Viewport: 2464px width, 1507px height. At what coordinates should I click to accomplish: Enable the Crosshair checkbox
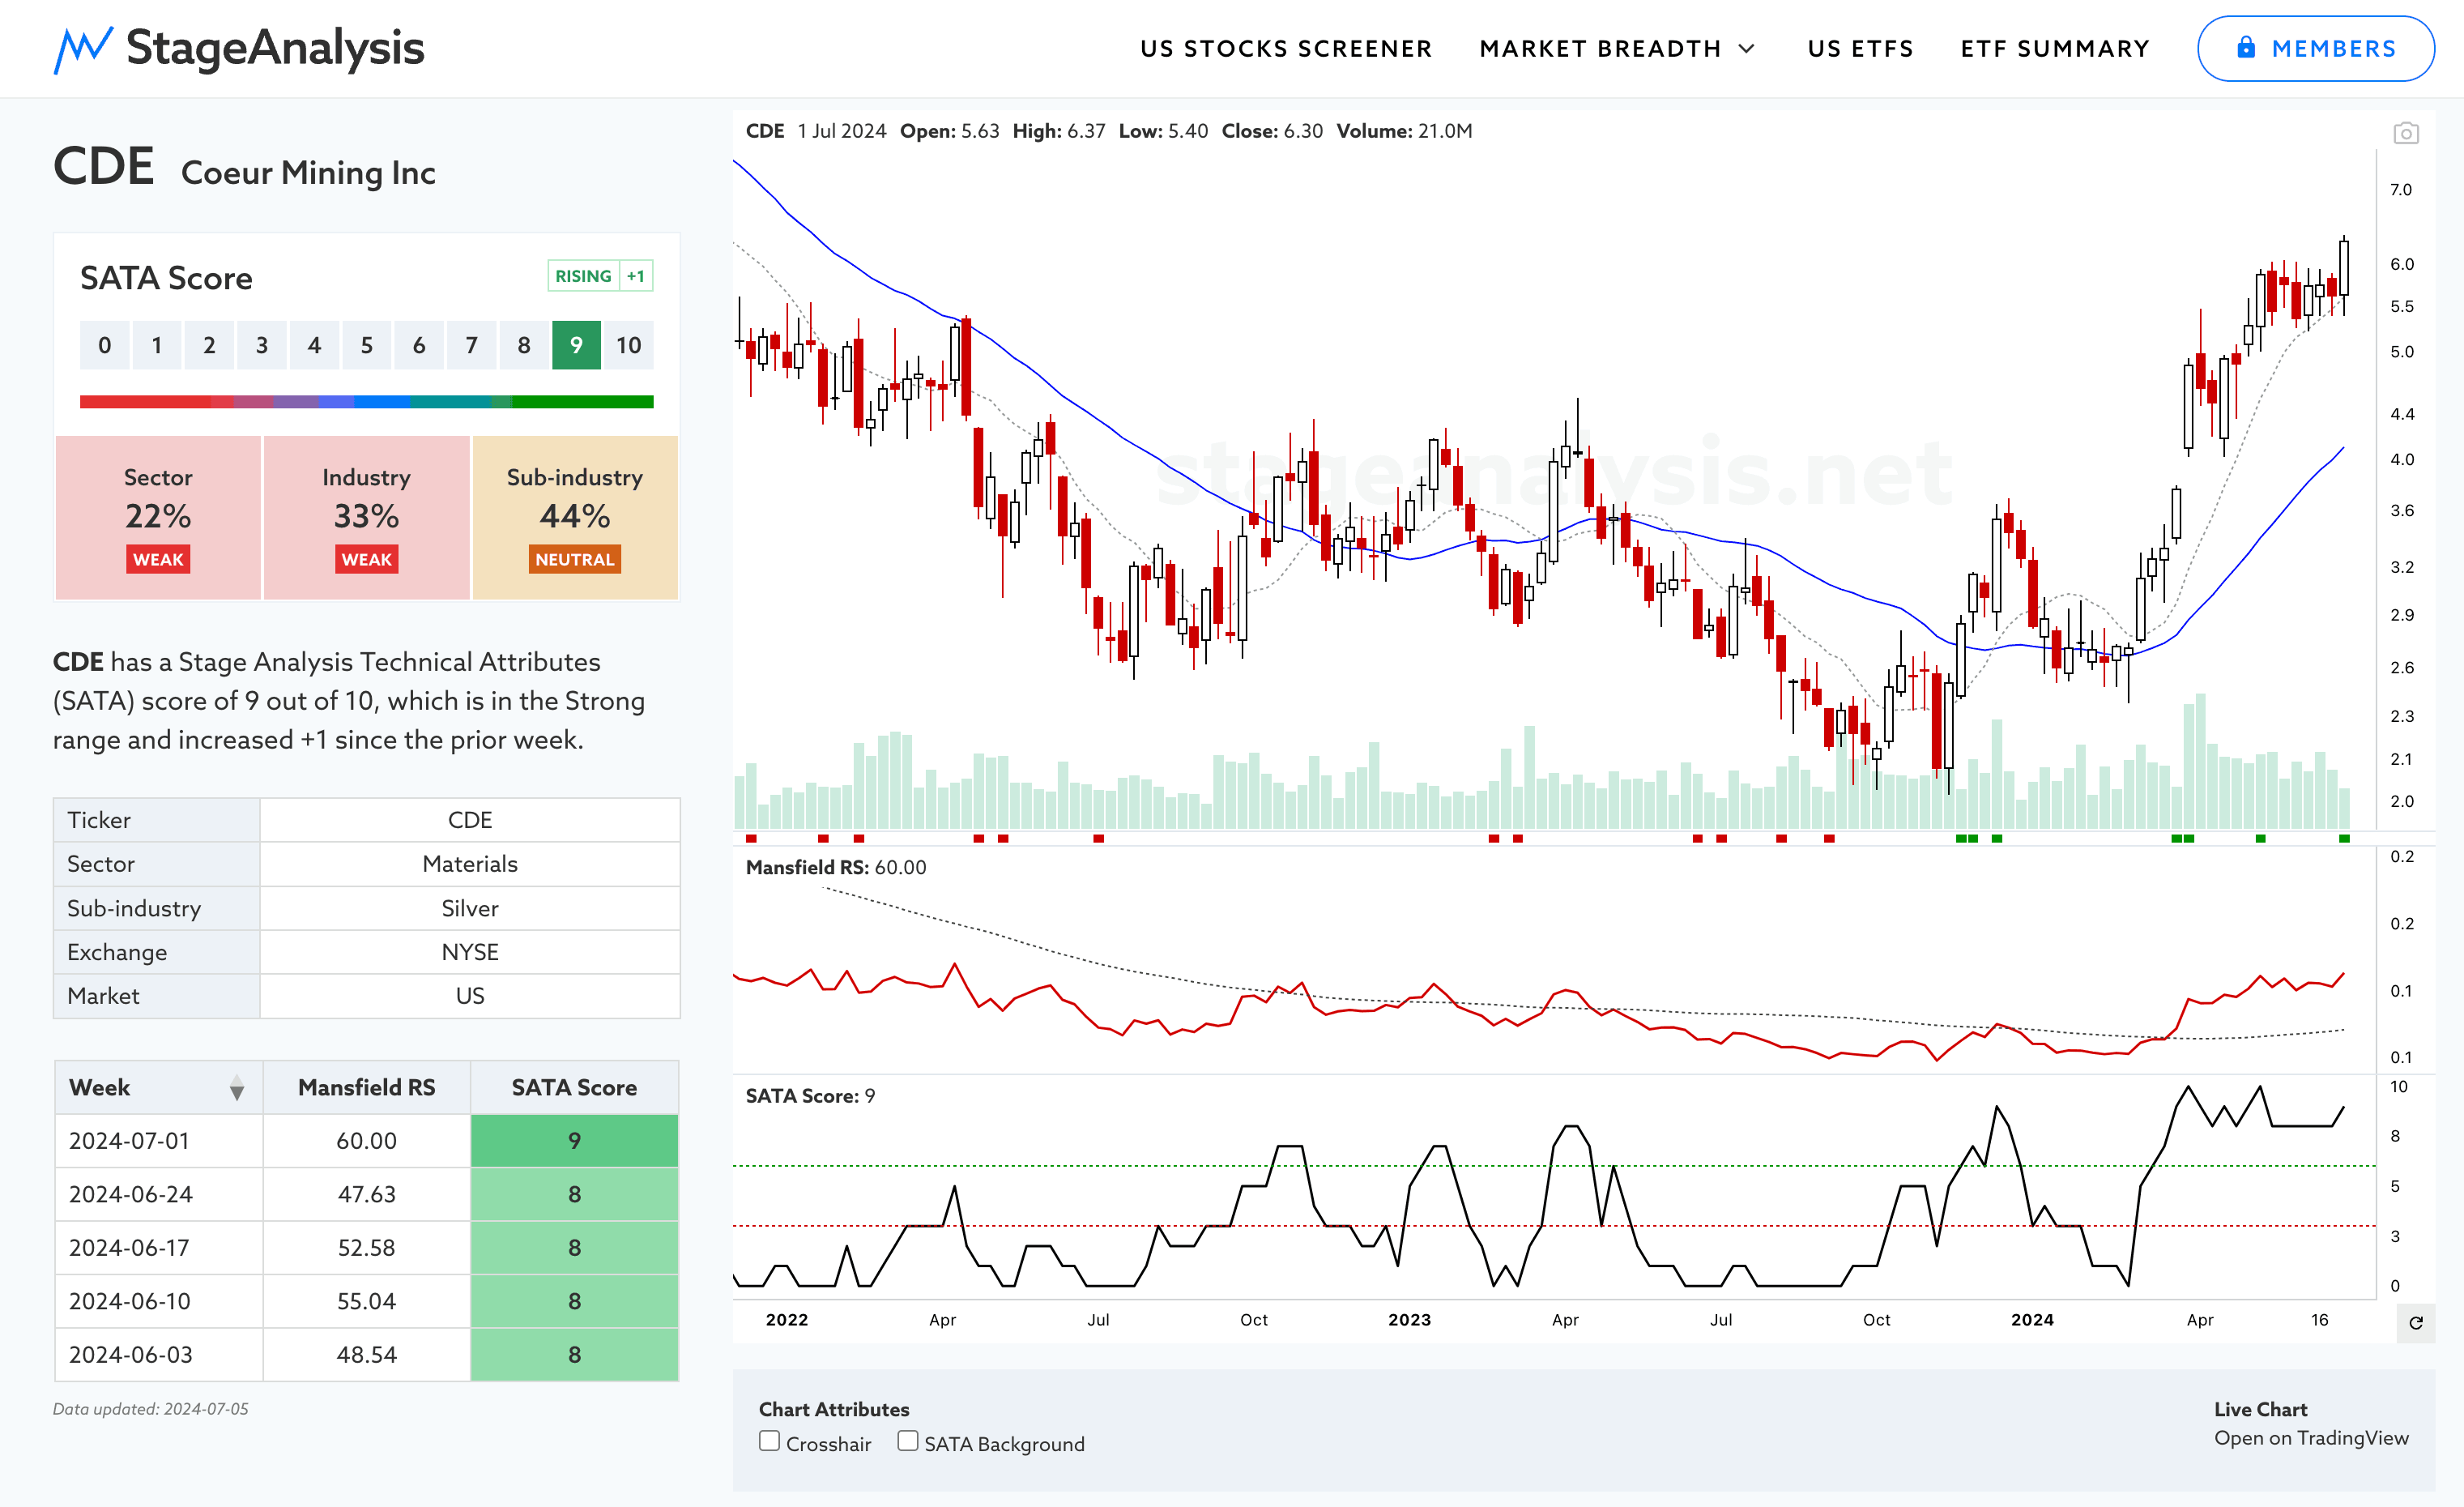click(769, 1441)
